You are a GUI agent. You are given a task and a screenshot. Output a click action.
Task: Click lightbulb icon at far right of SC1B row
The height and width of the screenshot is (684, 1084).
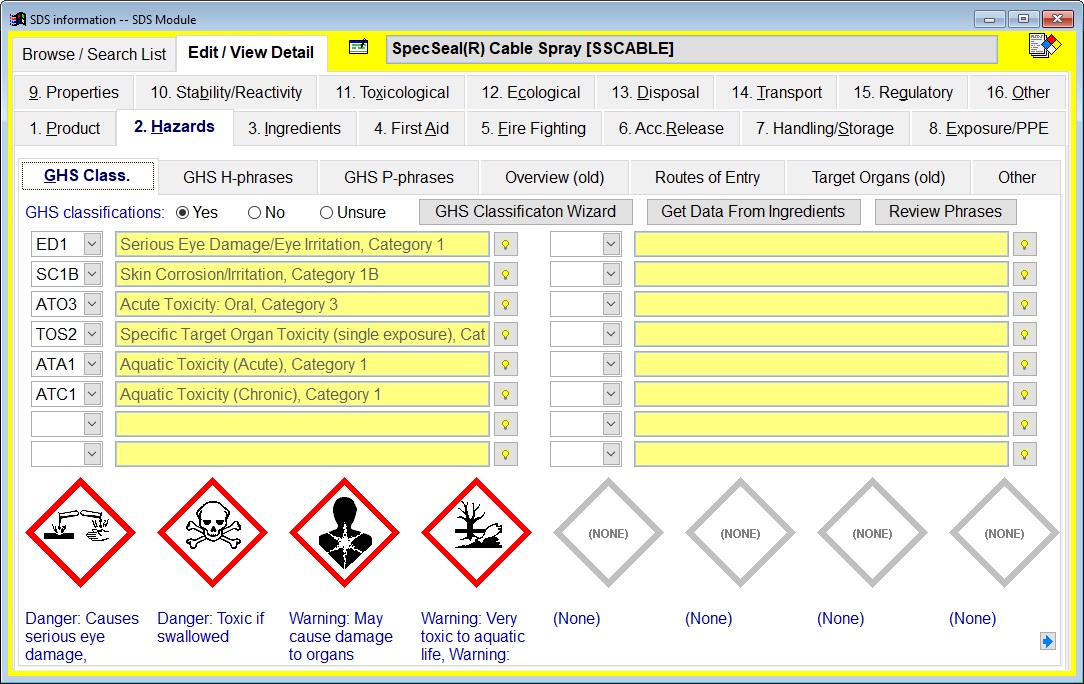[1025, 275]
